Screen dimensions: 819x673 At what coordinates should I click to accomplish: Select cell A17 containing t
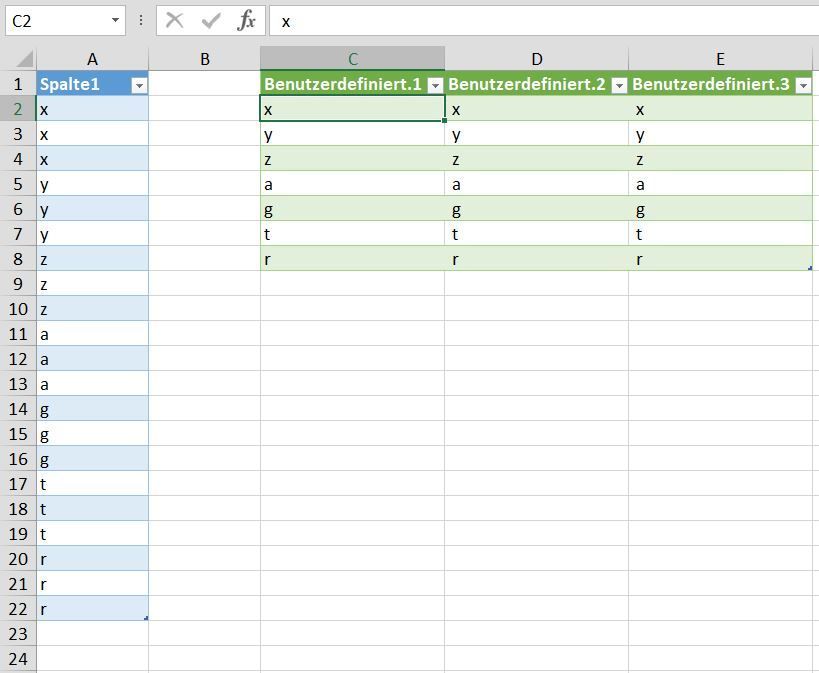pyautogui.click(x=92, y=484)
